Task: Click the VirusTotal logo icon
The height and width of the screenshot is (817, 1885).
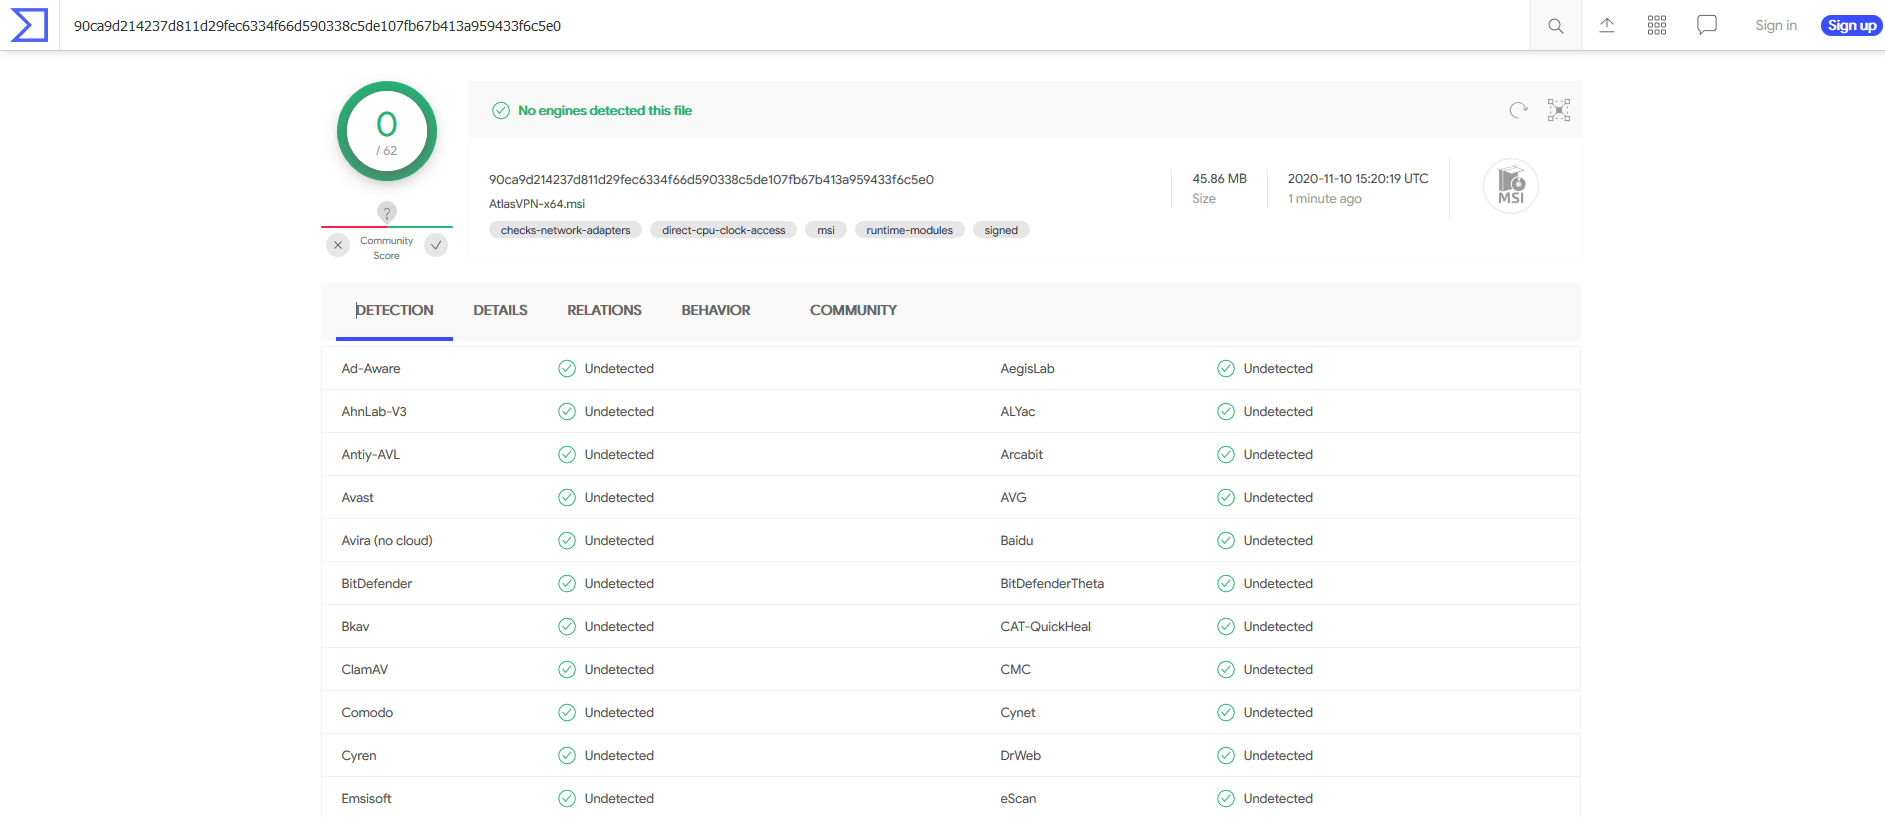Action: coord(29,25)
